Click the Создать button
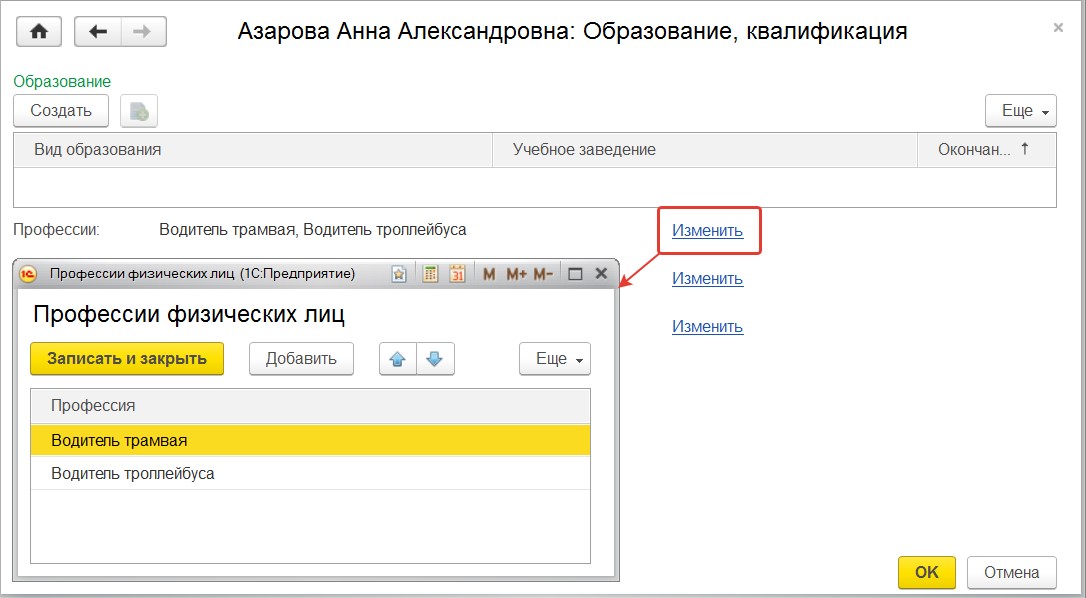The height and width of the screenshot is (598, 1086). click(x=61, y=111)
